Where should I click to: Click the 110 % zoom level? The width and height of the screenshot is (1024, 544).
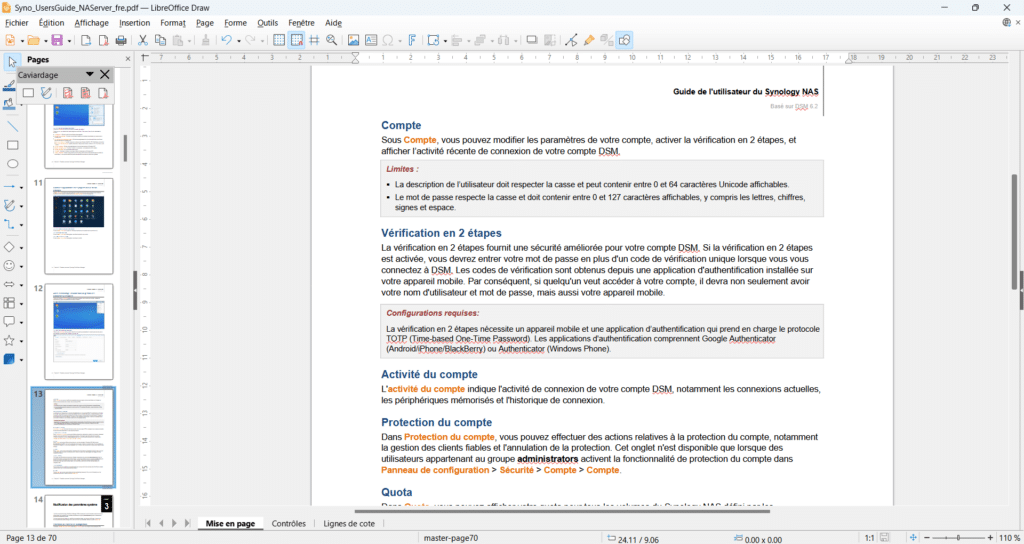pyautogui.click(x=1009, y=538)
